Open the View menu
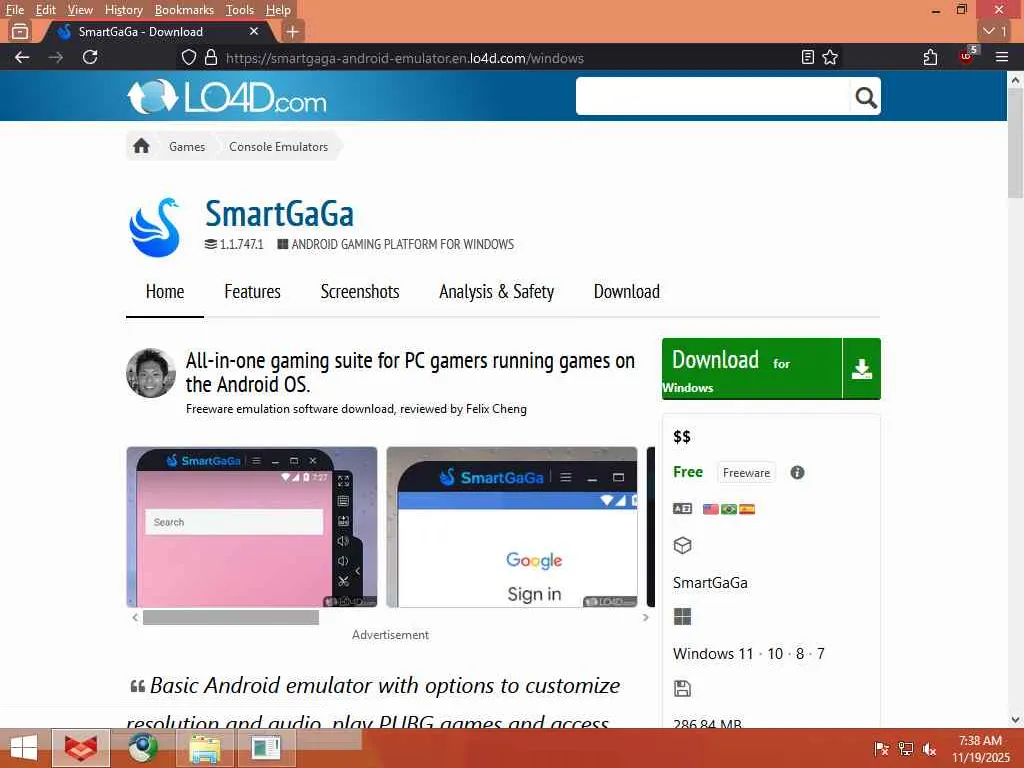The width and height of the screenshot is (1024, 768). [80, 10]
